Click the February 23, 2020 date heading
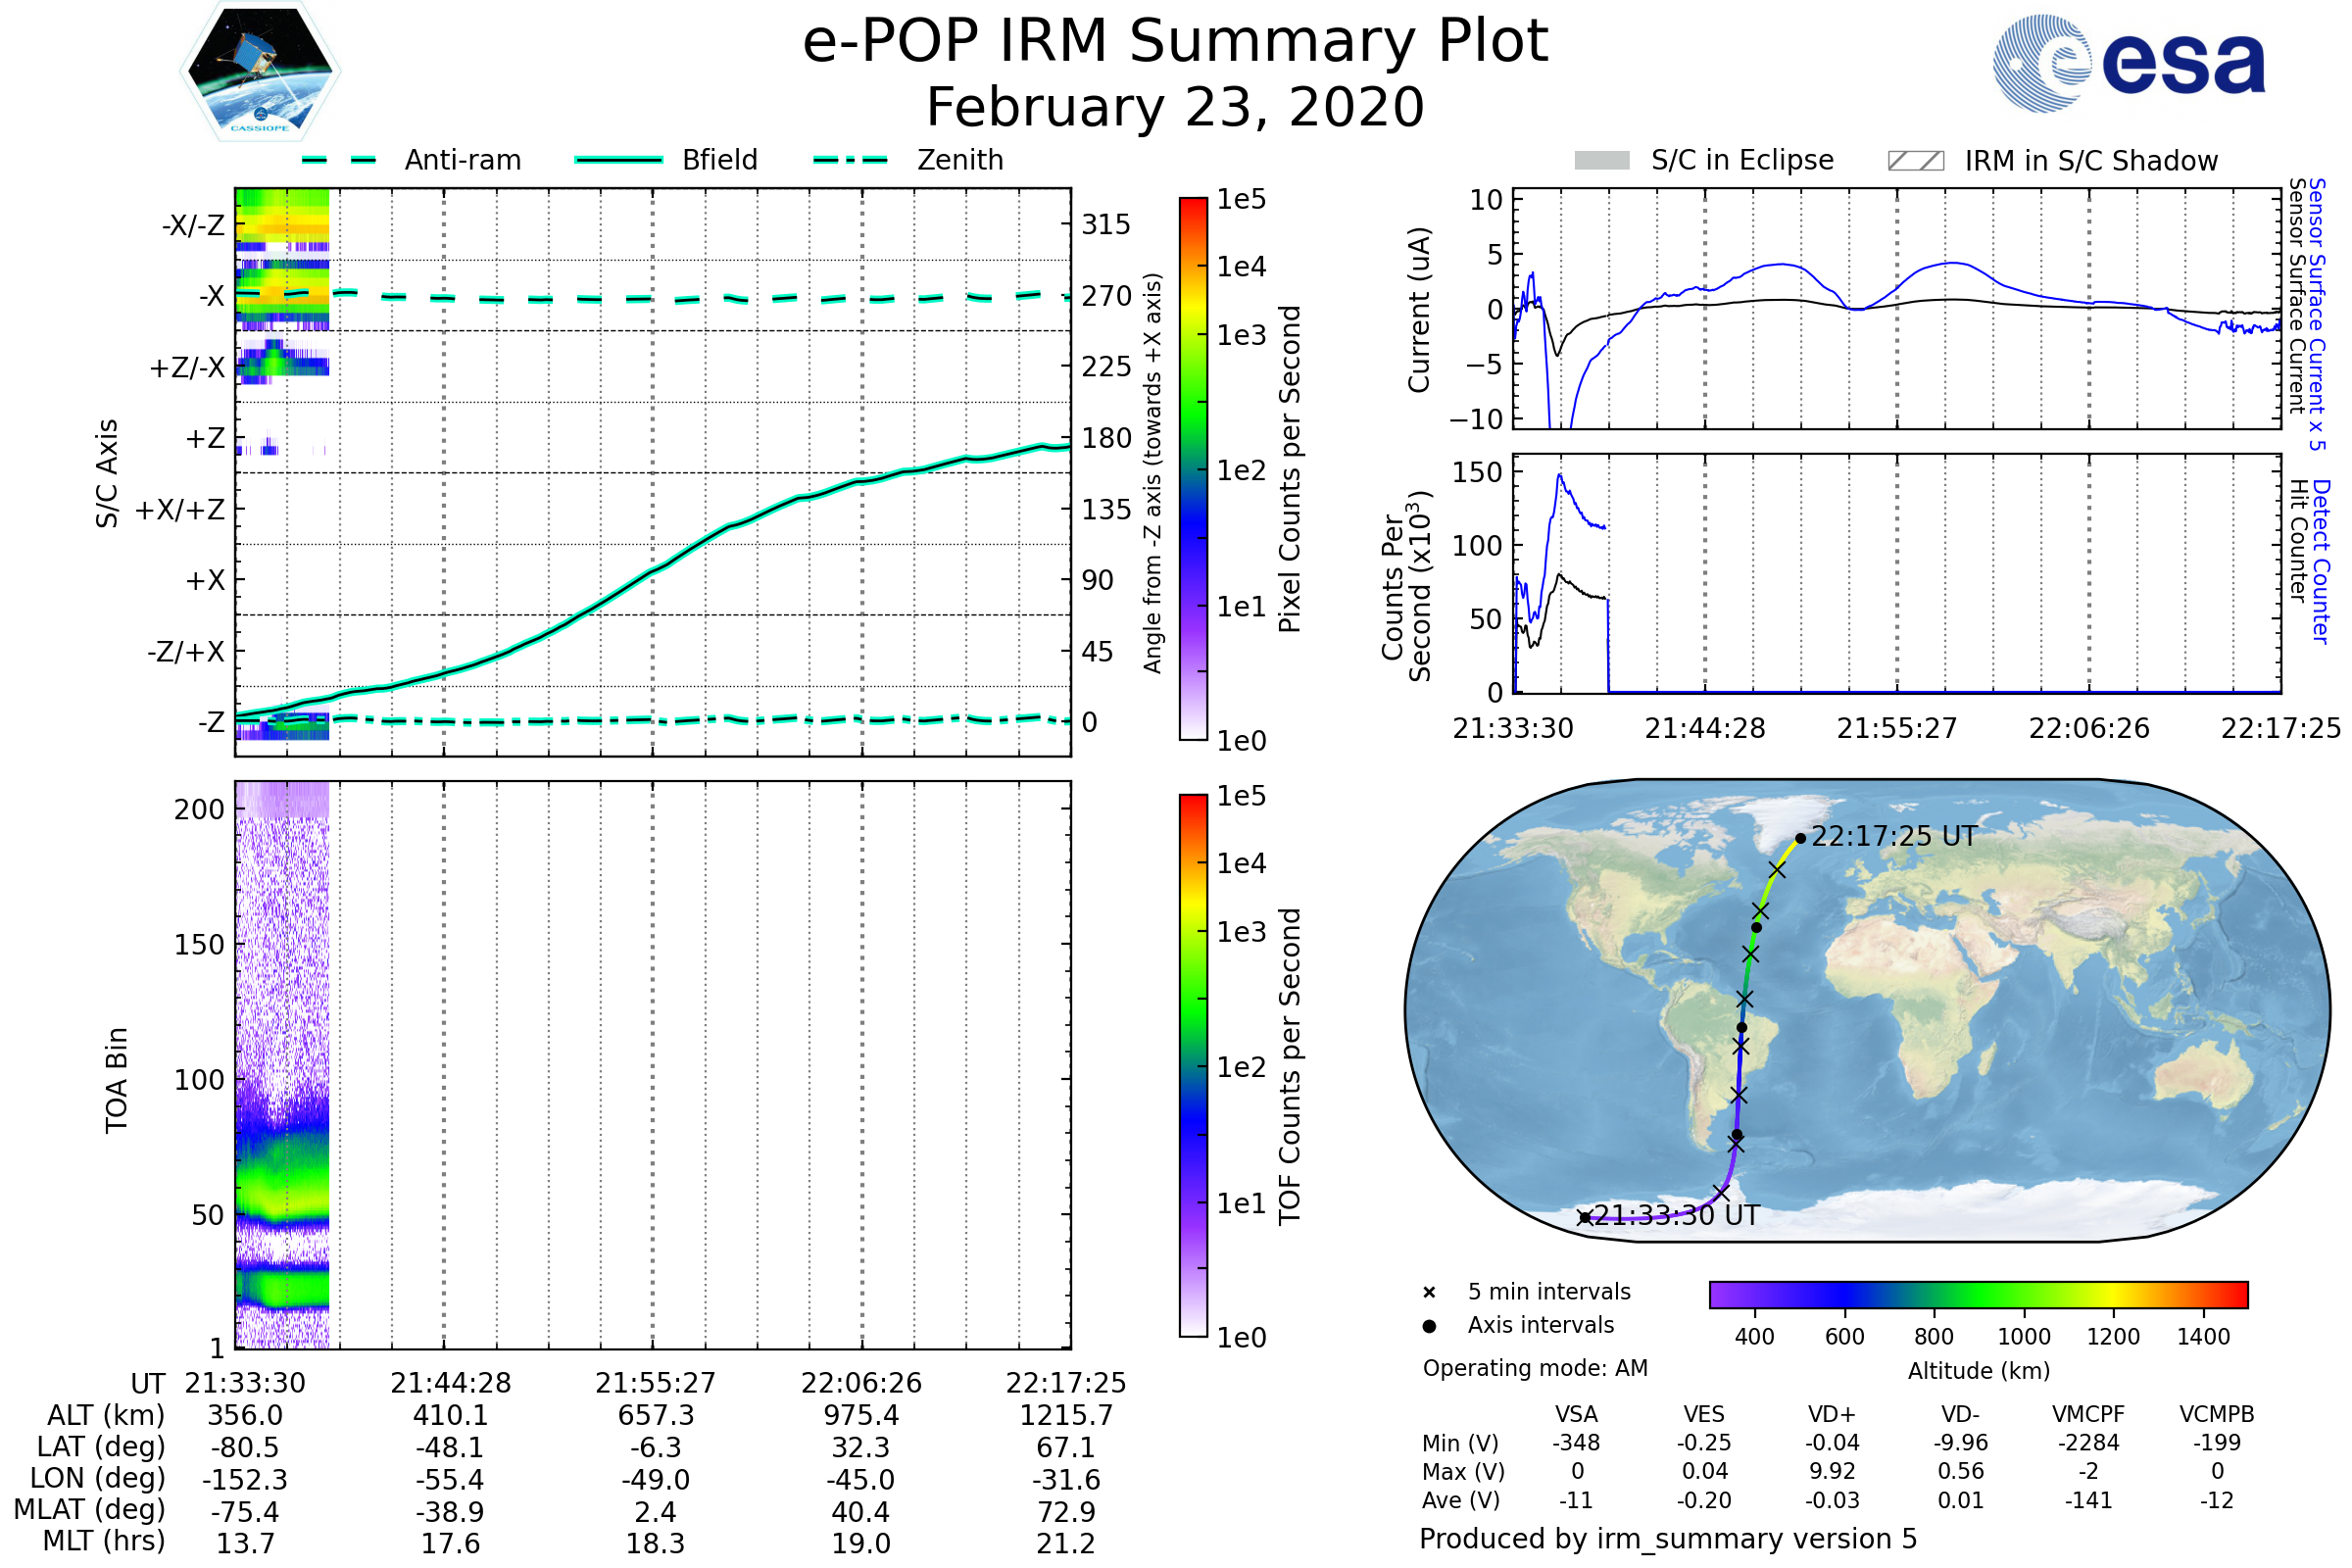 coord(1175,108)
